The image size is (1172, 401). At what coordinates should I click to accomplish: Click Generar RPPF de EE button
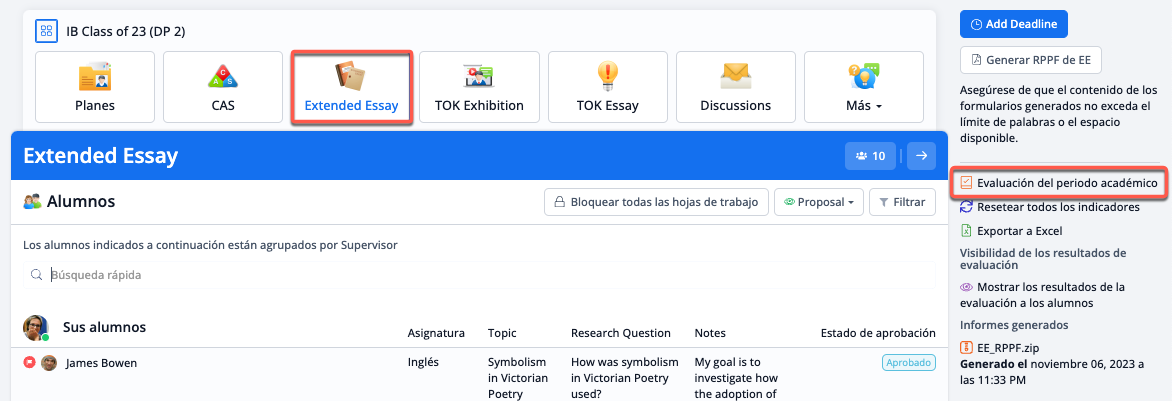click(1030, 60)
